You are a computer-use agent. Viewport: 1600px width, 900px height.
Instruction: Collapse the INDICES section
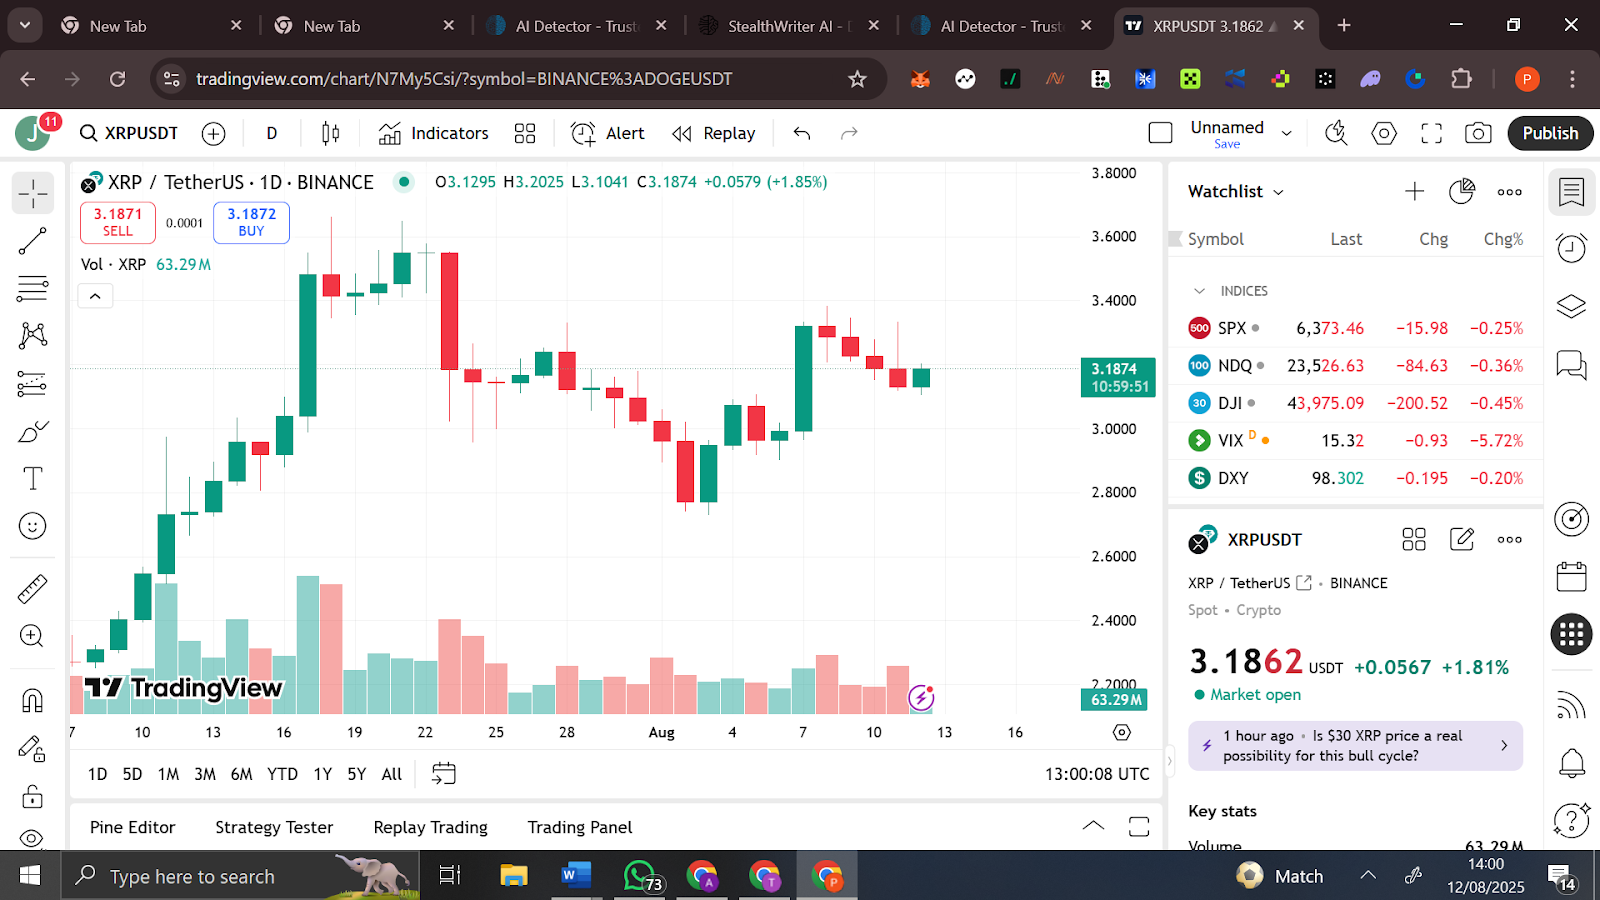click(1199, 291)
